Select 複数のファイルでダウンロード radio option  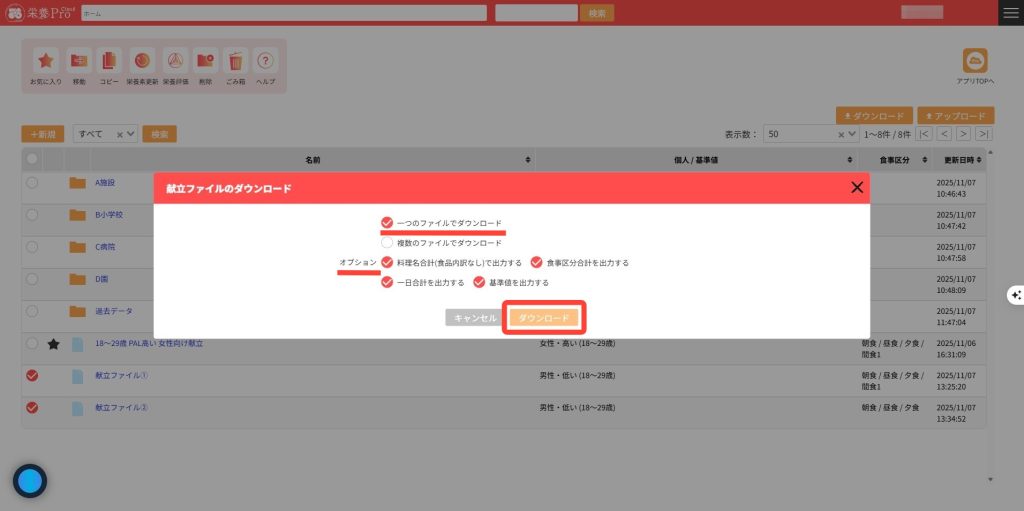pyautogui.click(x=387, y=242)
